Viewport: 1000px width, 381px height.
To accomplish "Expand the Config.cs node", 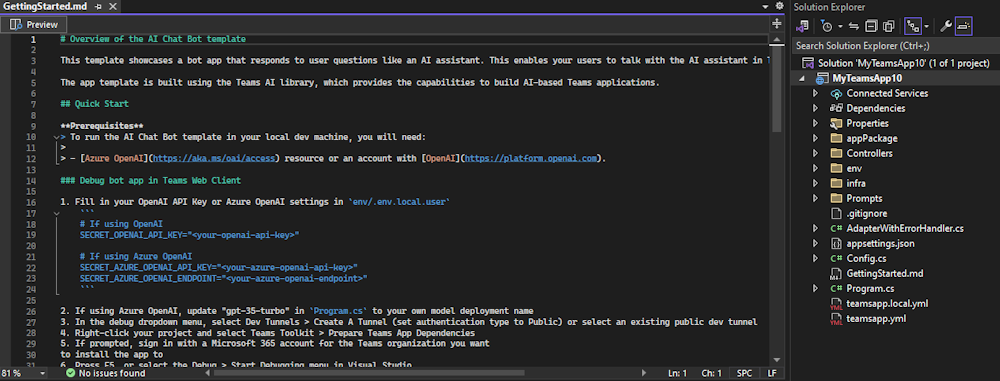I will point(815,258).
